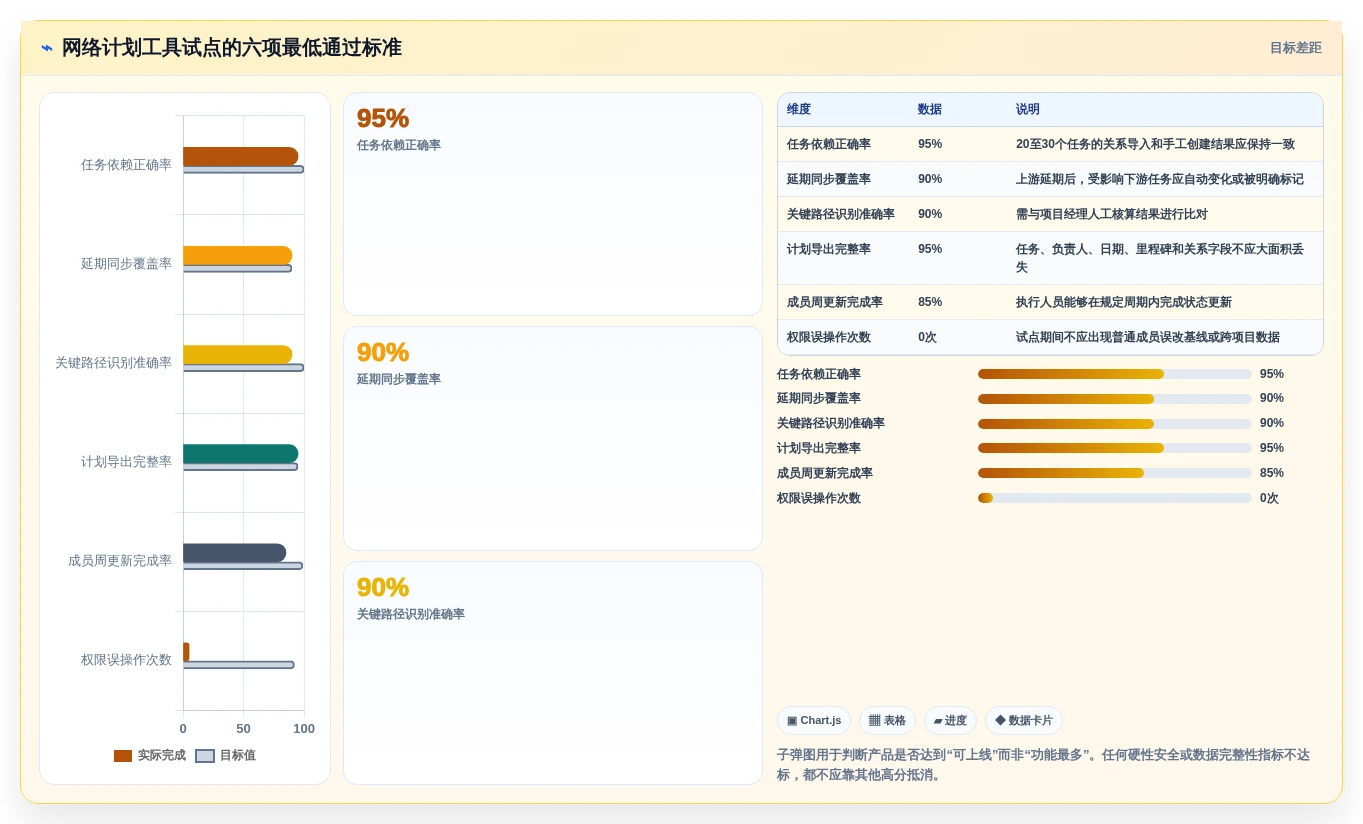Viewport: 1363px width, 824px height.
Task: Click the dark gray 成员周更新完成率 chart bar
Action: (234, 552)
